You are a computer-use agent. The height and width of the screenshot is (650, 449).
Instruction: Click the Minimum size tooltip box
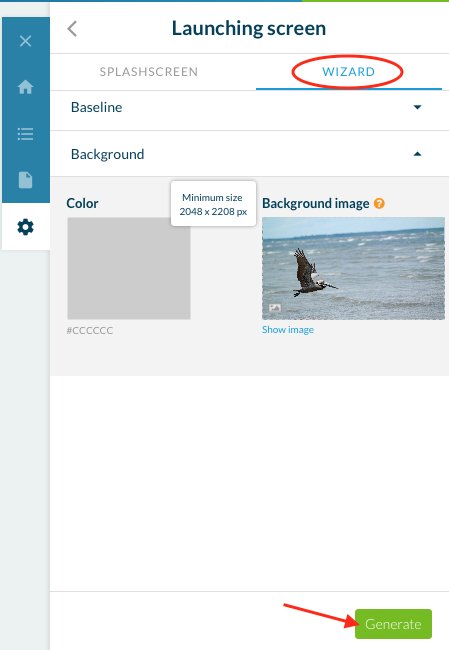(213, 204)
